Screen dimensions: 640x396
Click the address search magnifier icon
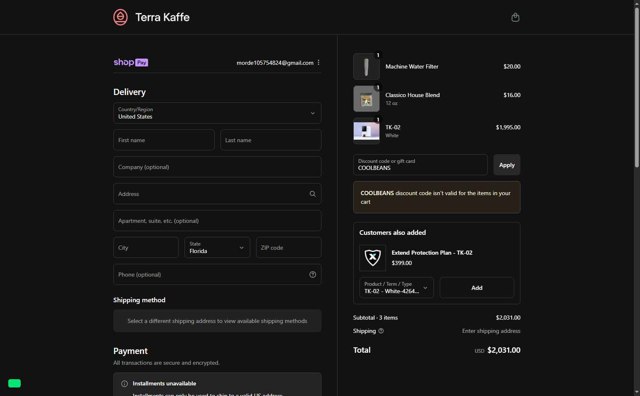click(313, 194)
